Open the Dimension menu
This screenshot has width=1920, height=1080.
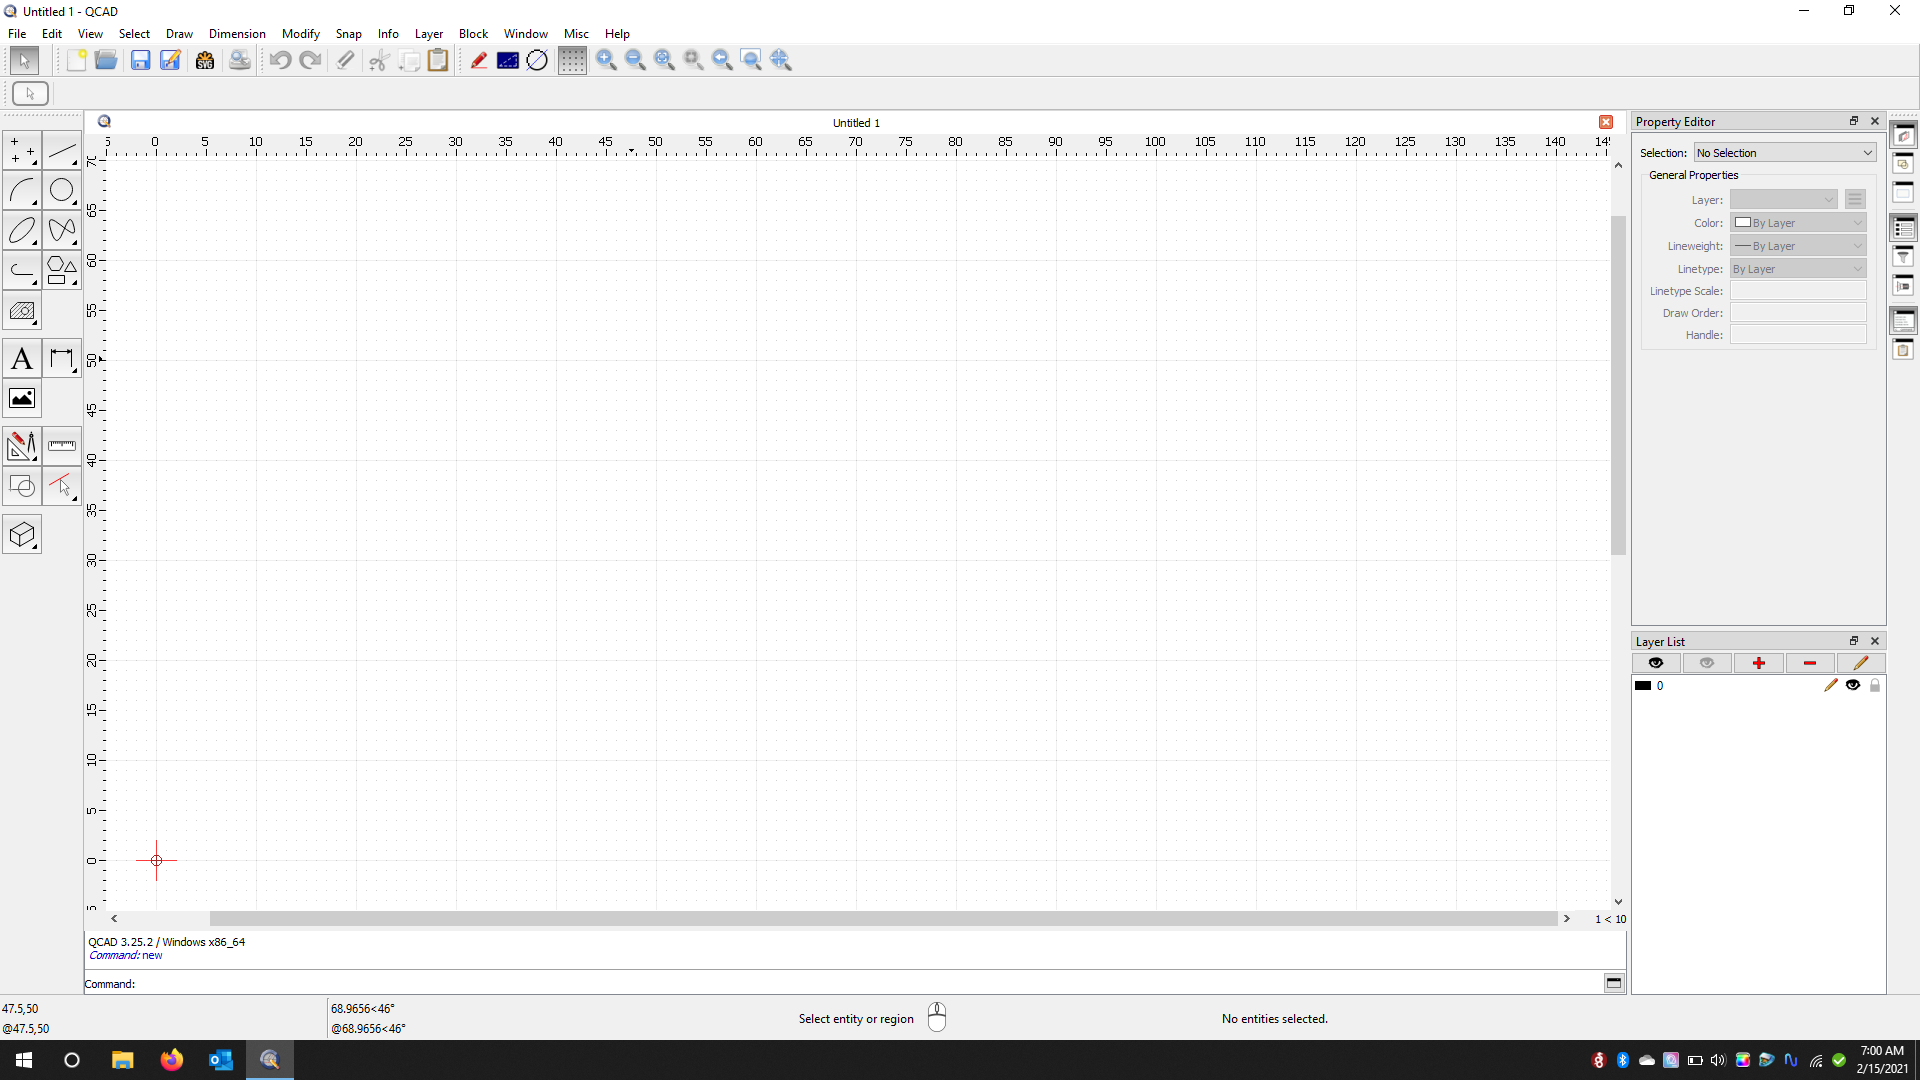pyautogui.click(x=237, y=34)
